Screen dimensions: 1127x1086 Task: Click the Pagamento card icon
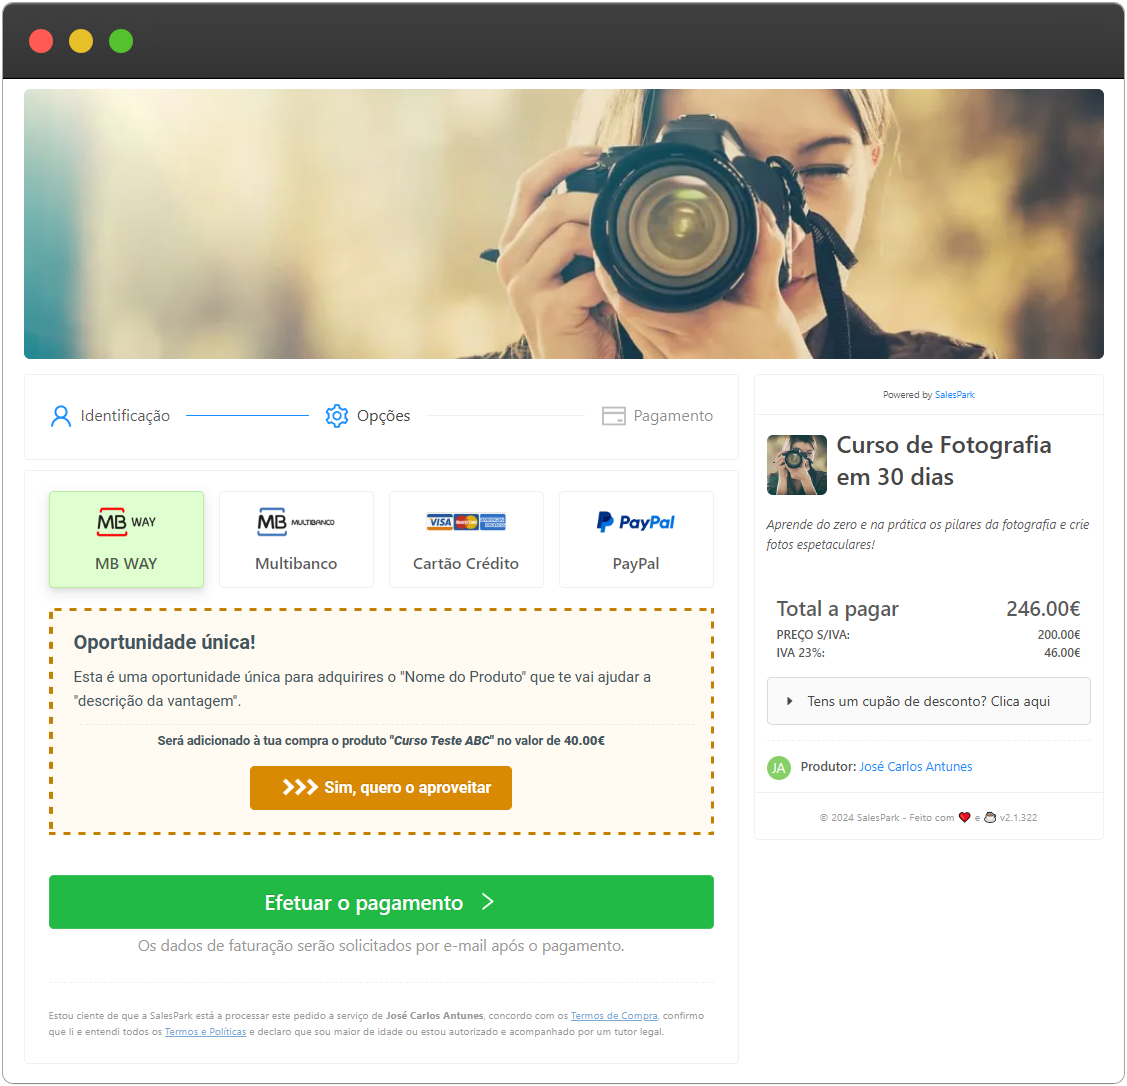[613, 416]
